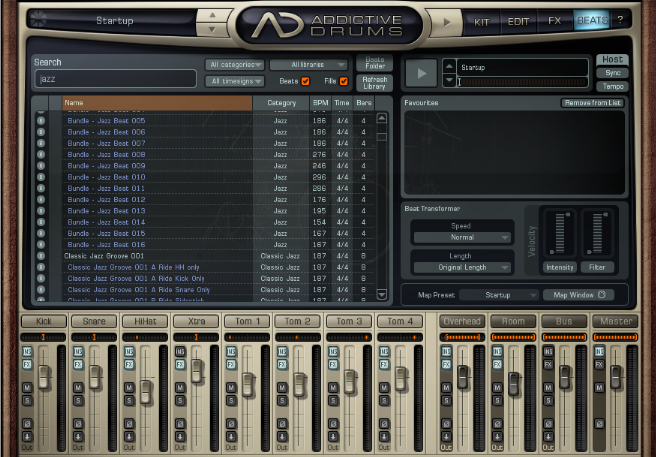This screenshot has height=457, width=656.
Task: Open the HiHat channel FX button
Action: pyautogui.click(x=129, y=364)
